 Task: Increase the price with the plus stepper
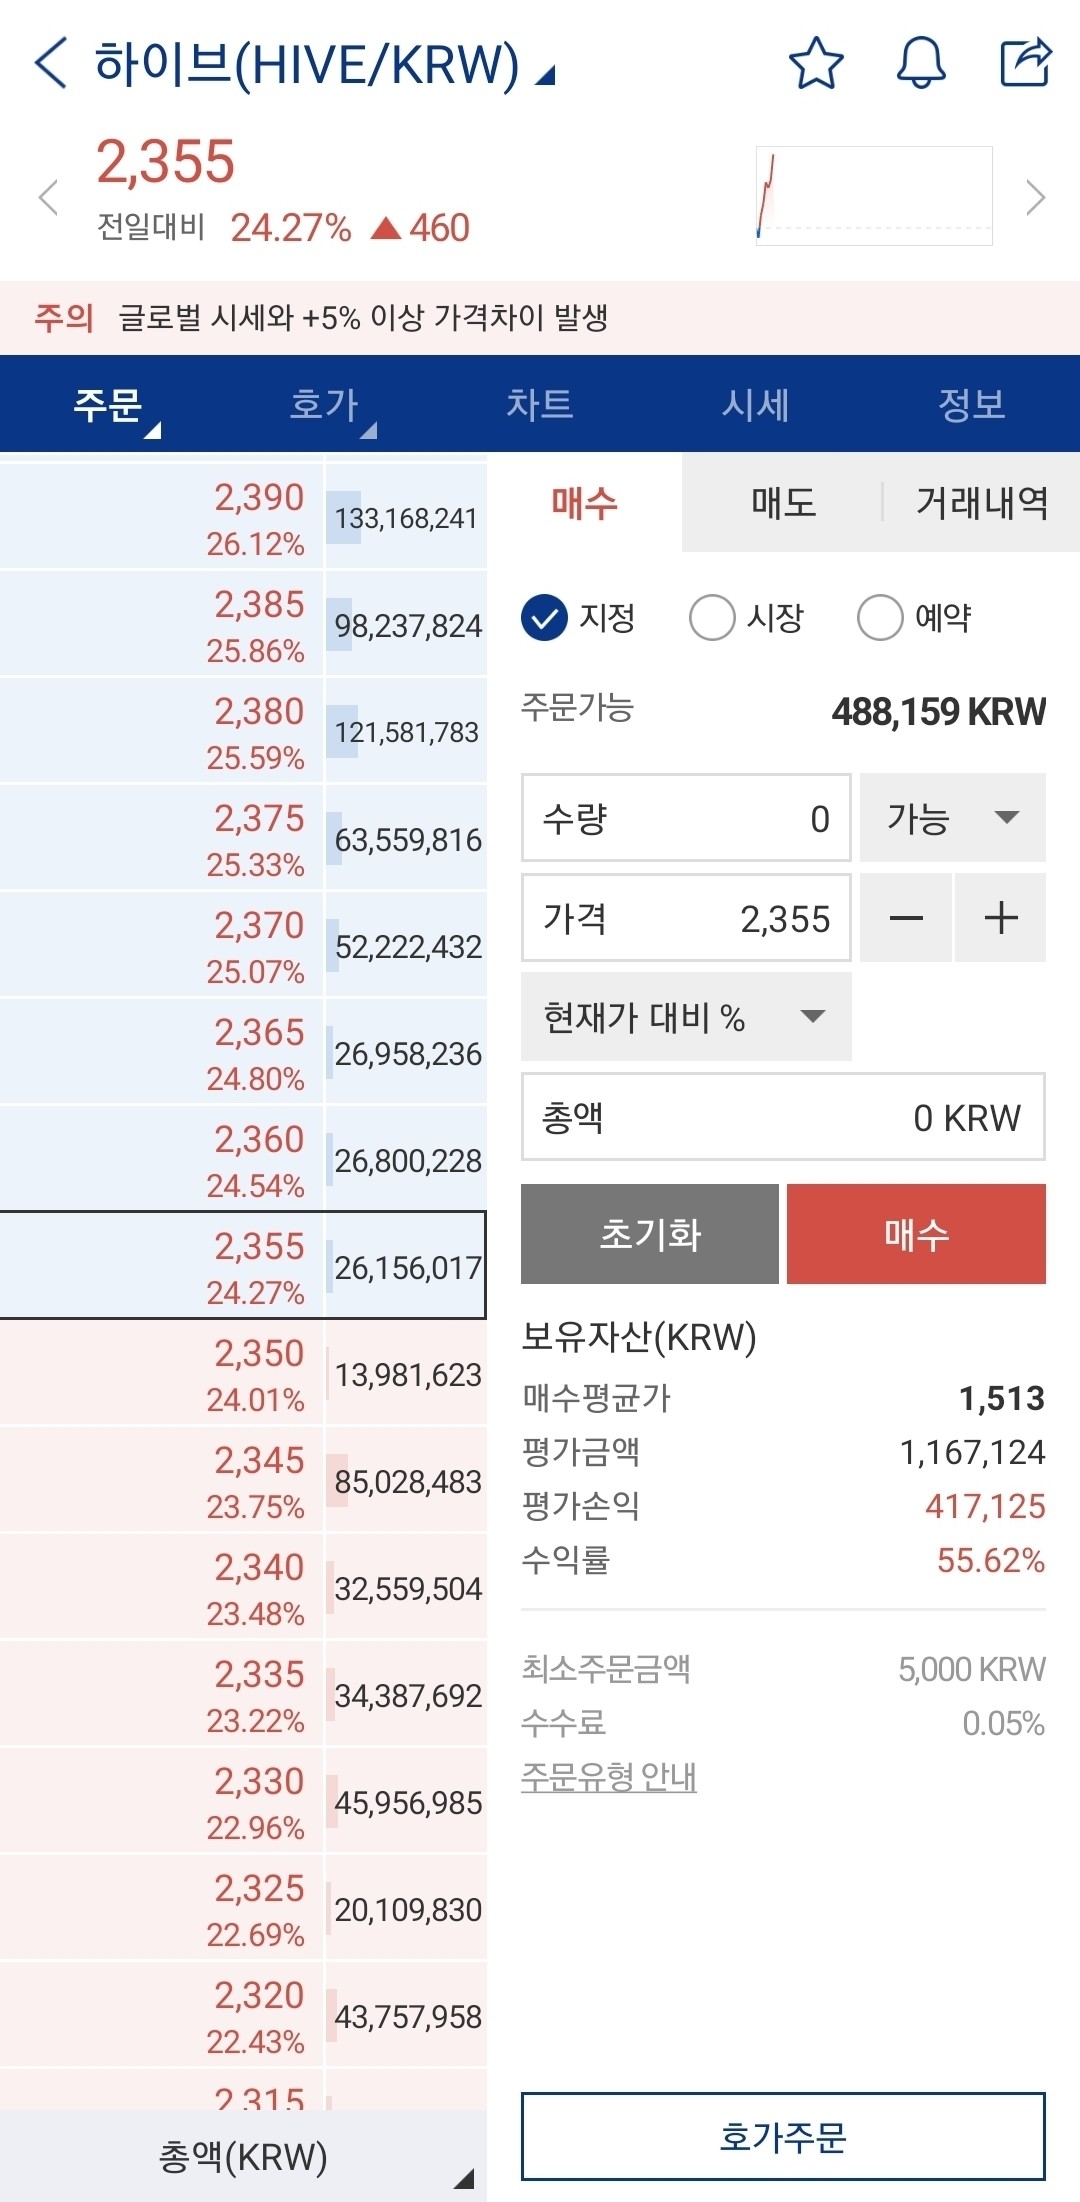(1000, 917)
